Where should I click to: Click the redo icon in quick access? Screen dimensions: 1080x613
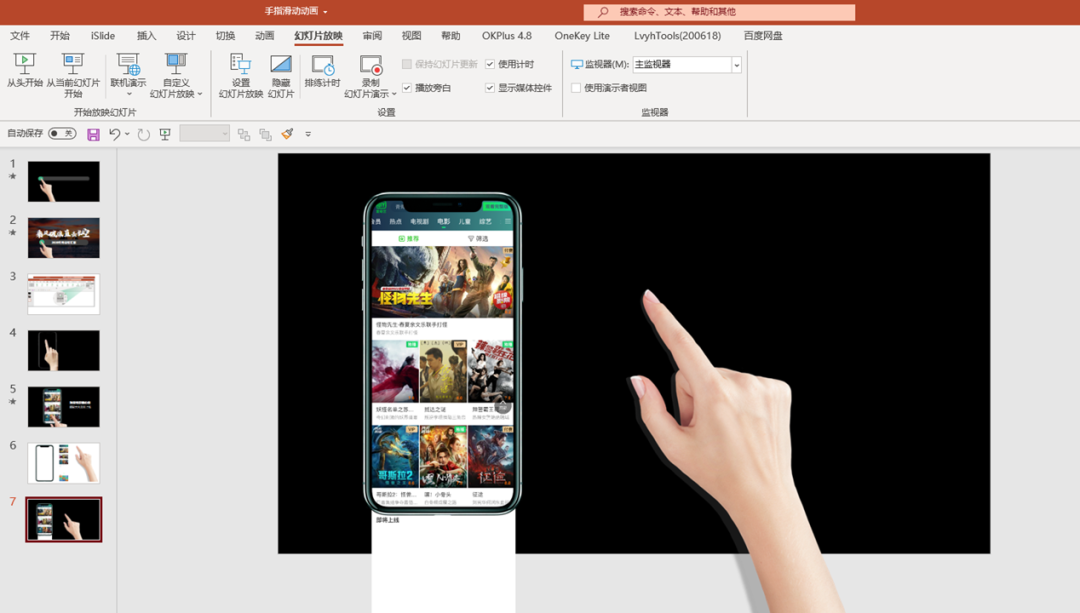point(143,134)
